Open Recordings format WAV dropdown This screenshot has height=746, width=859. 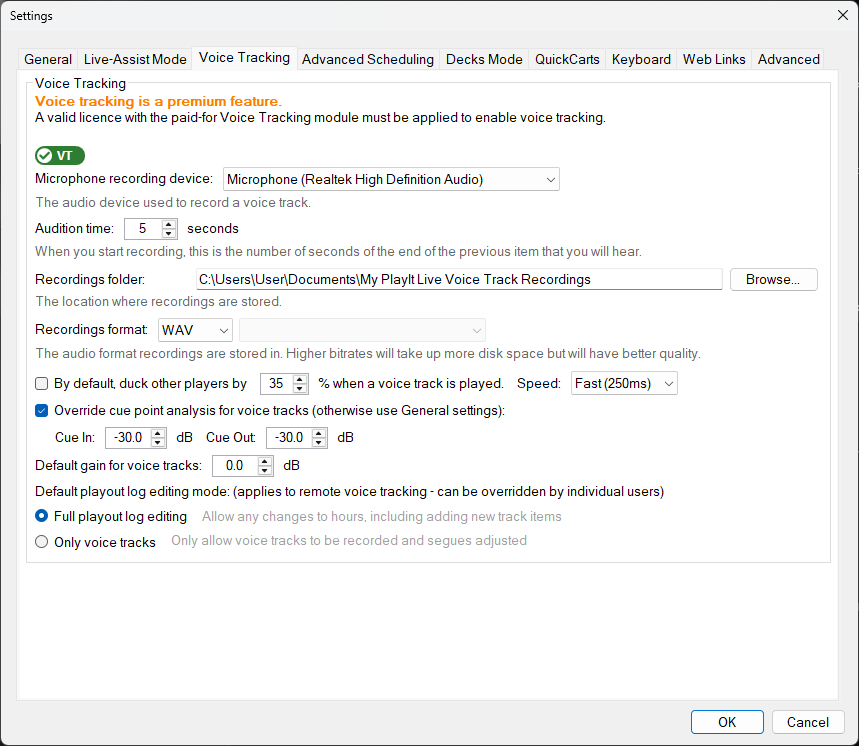(195, 330)
